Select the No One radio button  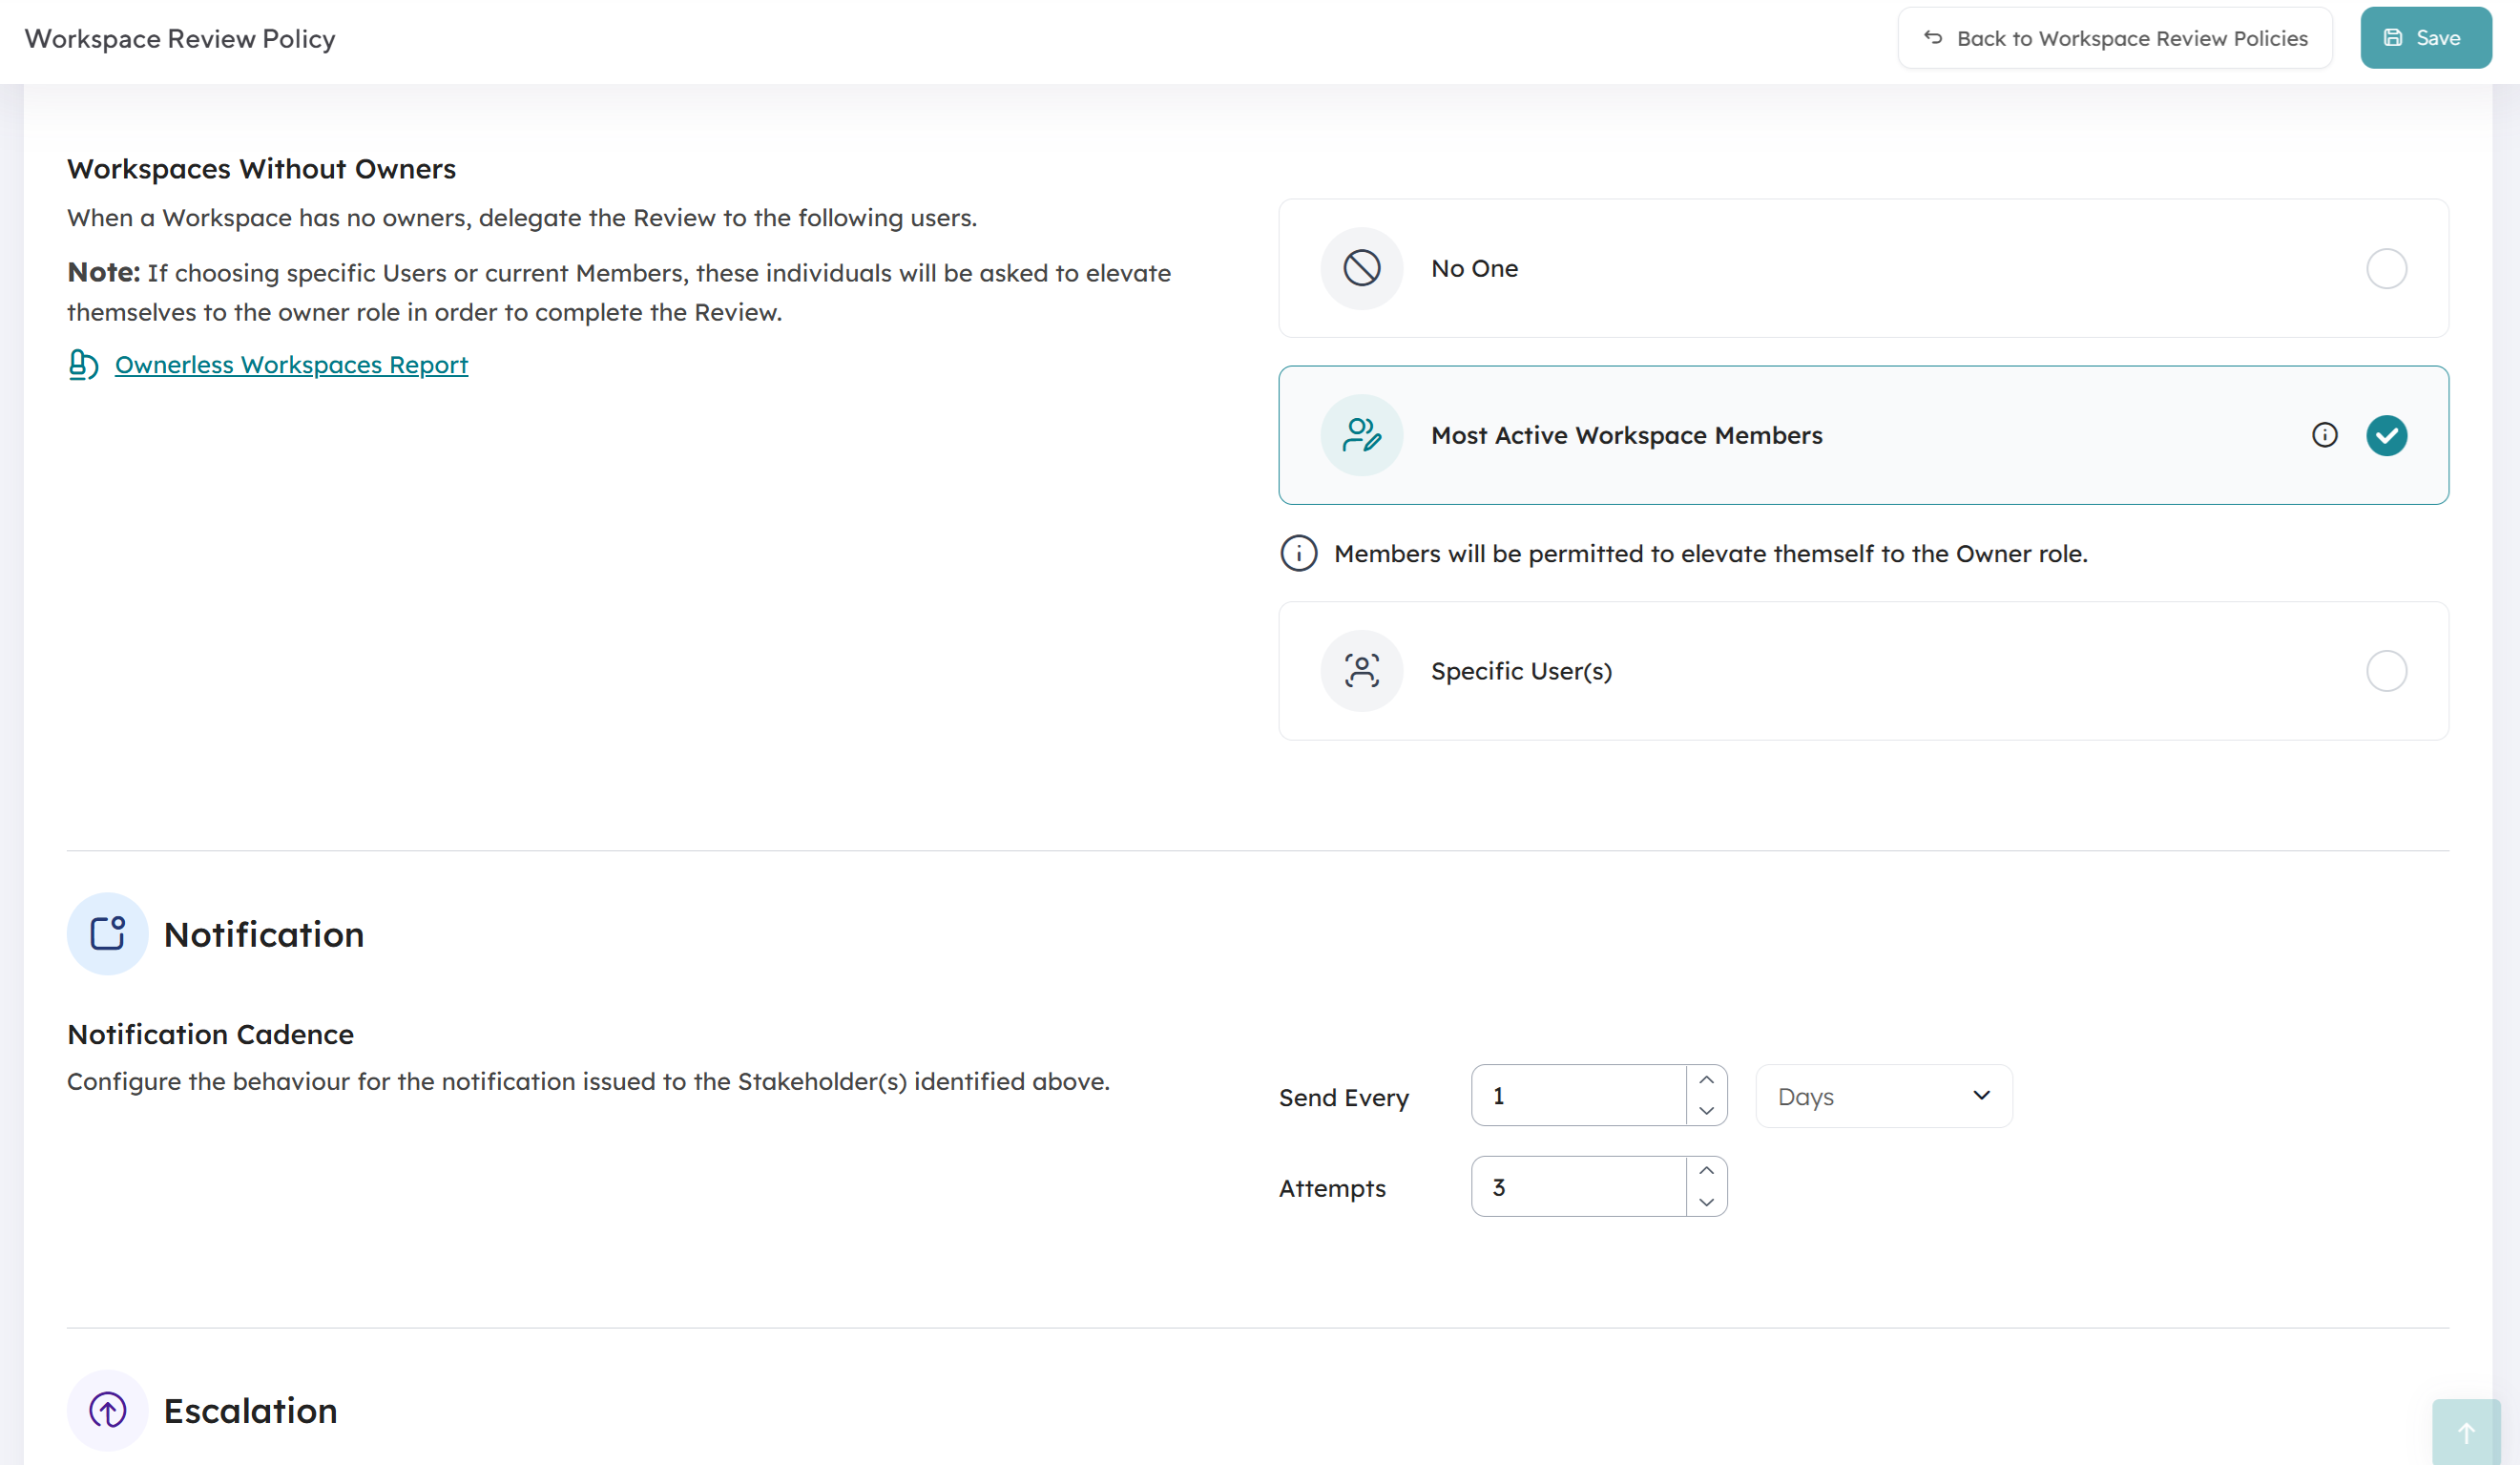[x=2386, y=268]
